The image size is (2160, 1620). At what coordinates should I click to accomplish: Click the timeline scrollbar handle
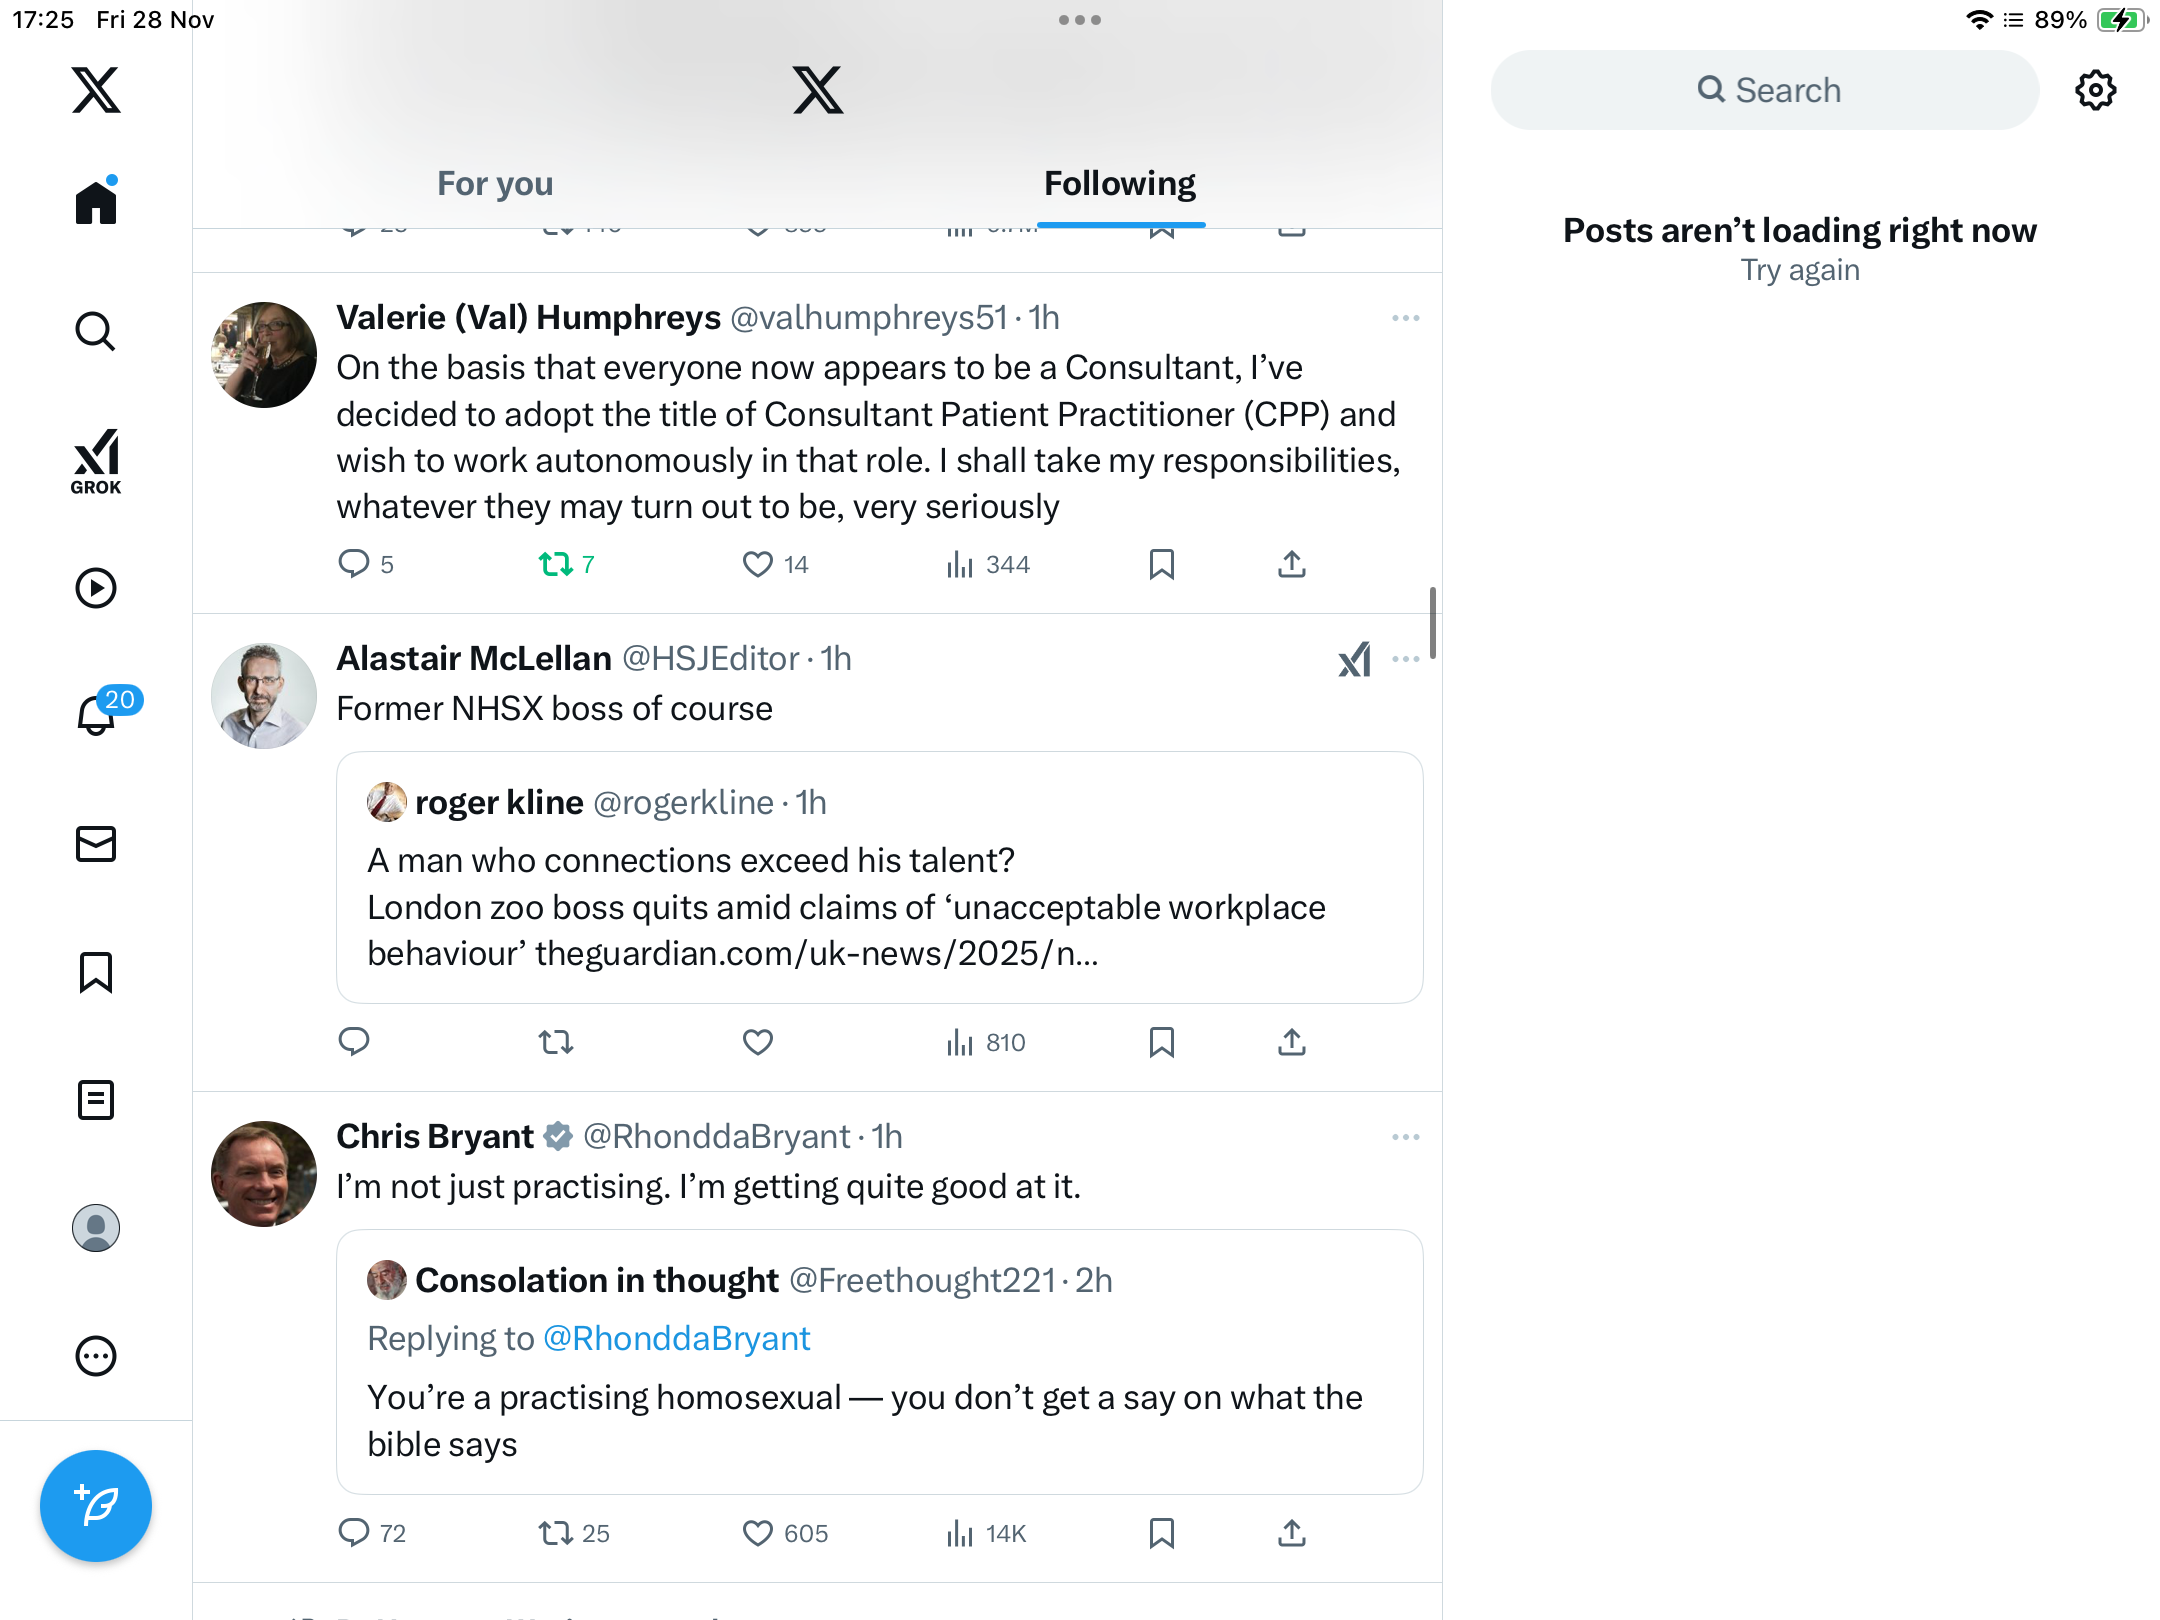1433,623
